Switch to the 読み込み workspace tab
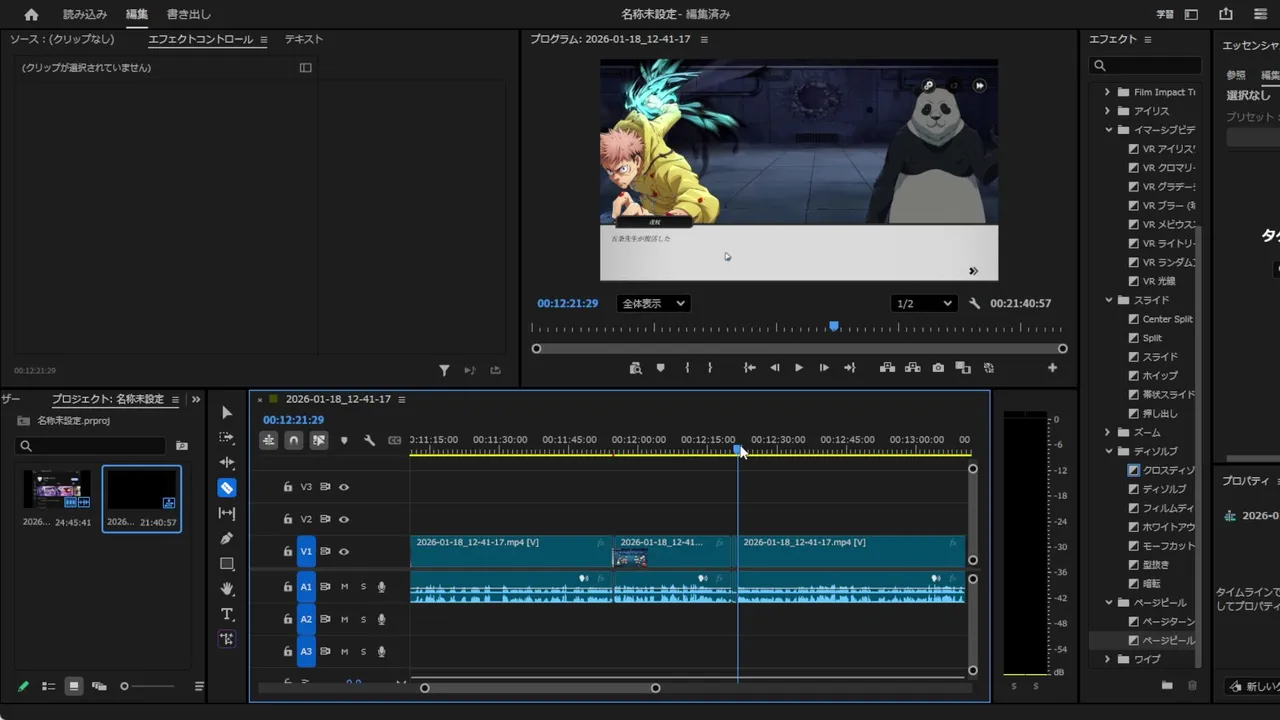 point(85,14)
